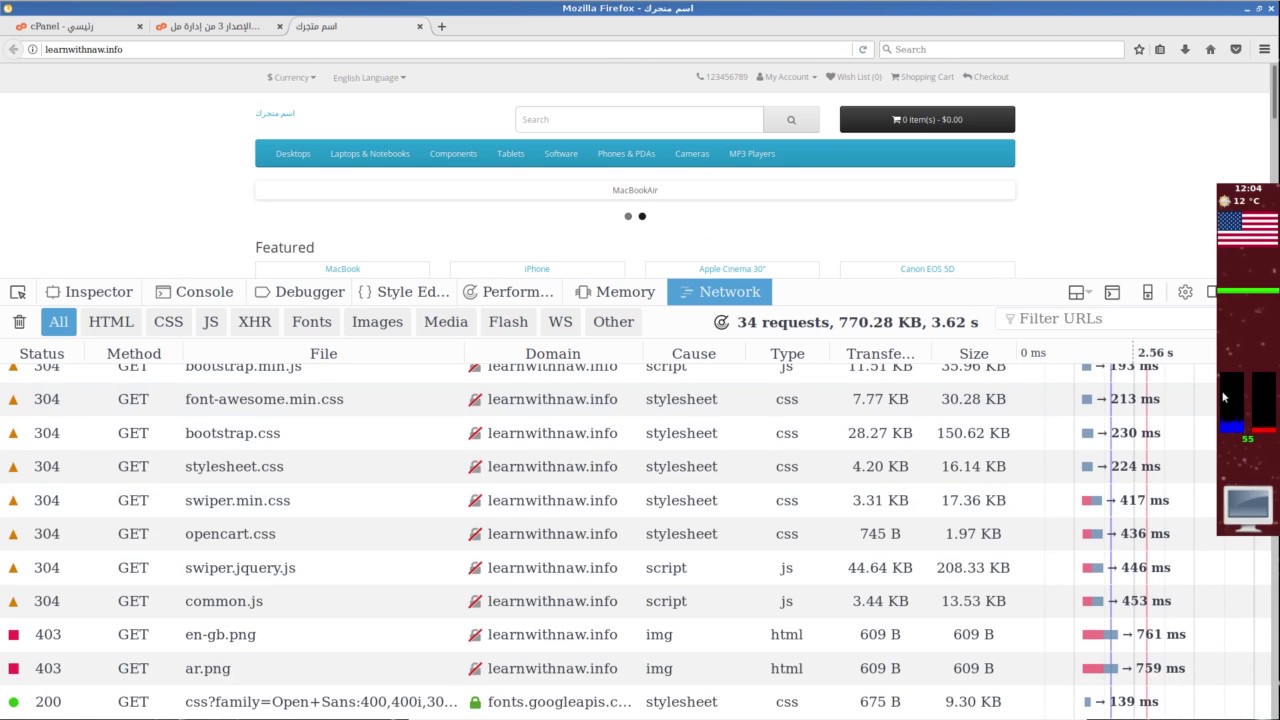Click the split console icon in devtools toolbar
Image resolution: width=1280 pixels, height=720 pixels.
coord(1112,292)
